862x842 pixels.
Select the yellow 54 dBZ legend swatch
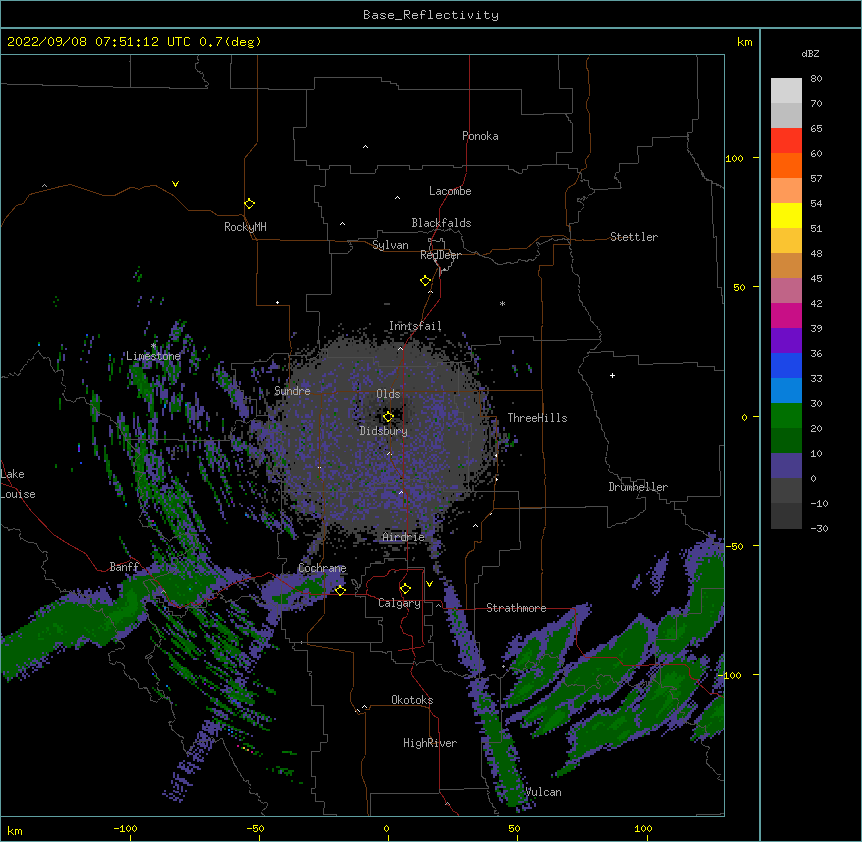[786, 215]
